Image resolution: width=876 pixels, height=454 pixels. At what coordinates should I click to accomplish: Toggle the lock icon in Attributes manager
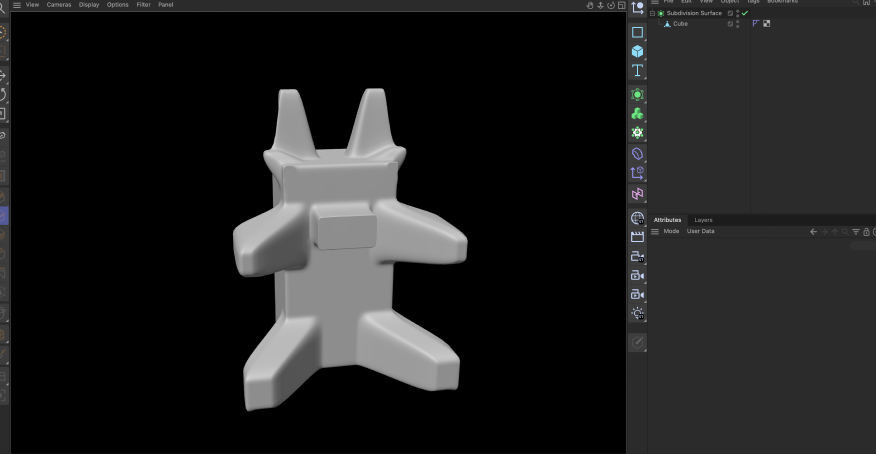tap(866, 232)
